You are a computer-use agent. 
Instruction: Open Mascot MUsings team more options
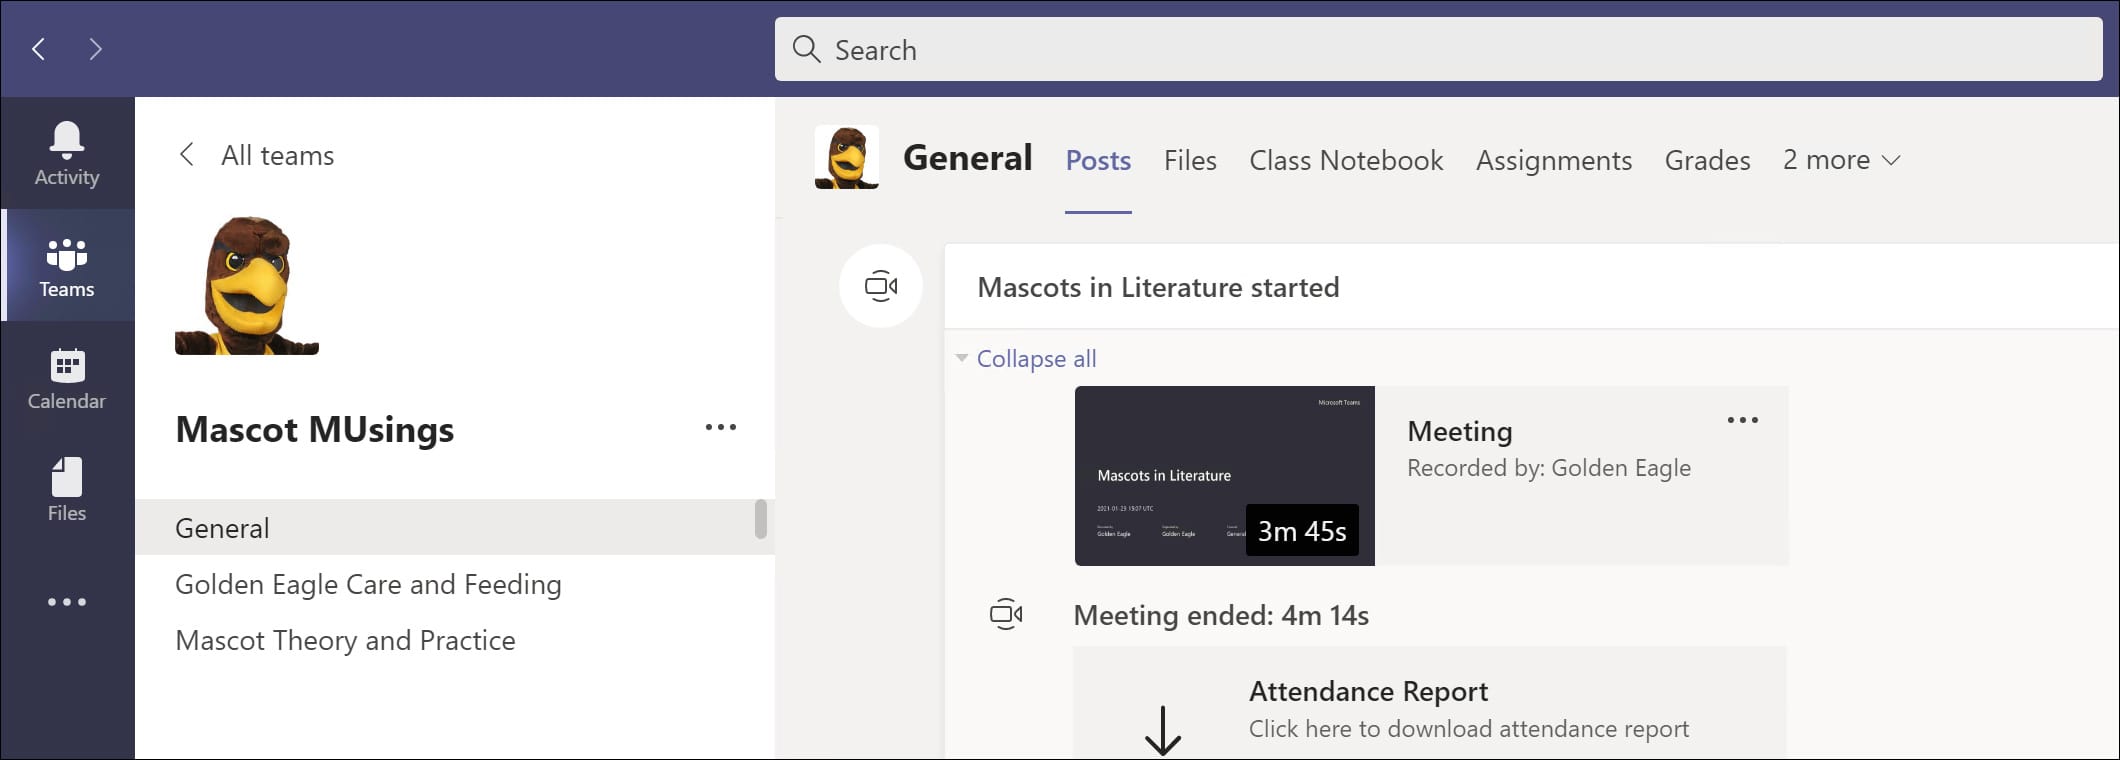tap(720, 428)
